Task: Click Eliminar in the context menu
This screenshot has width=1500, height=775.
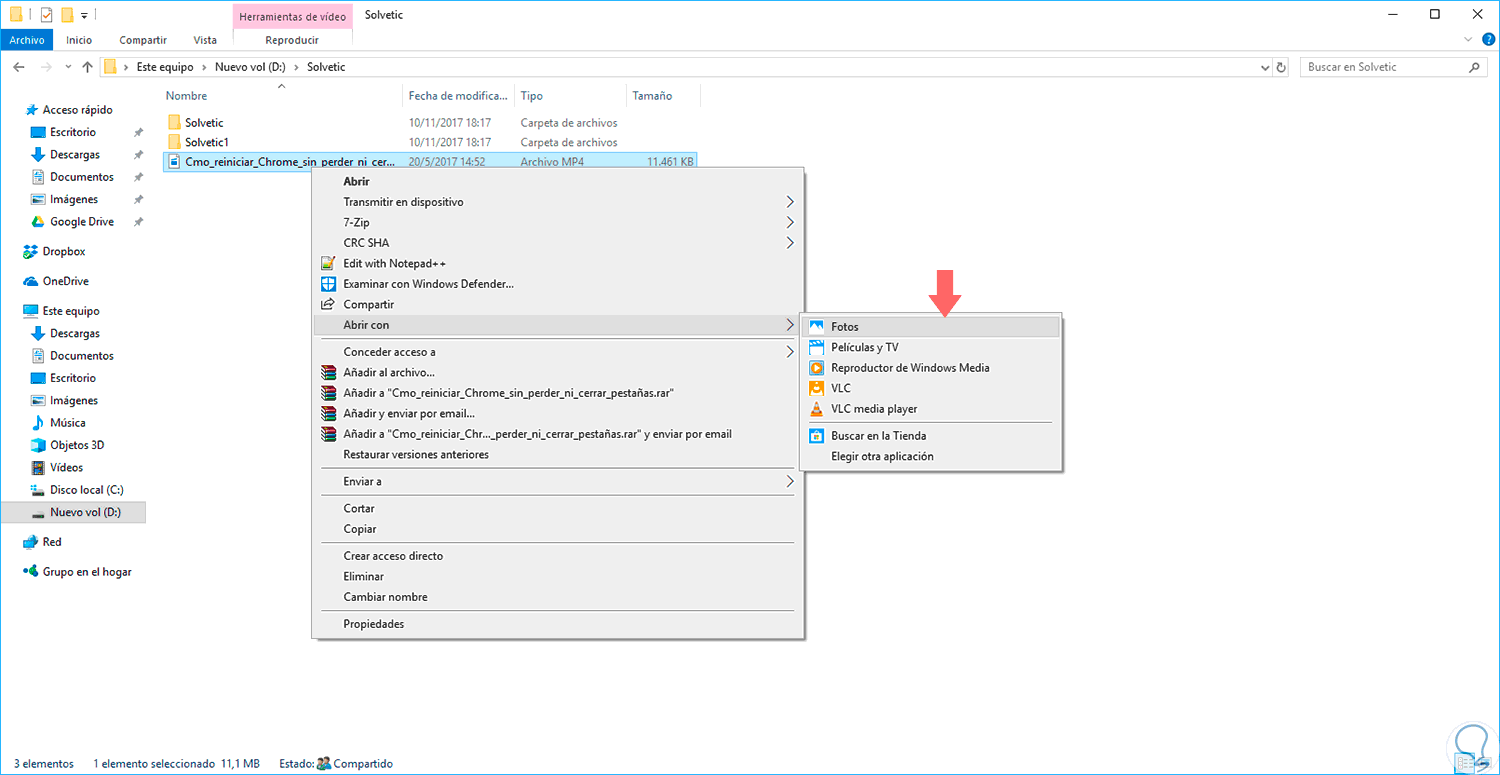Action: pyautogui.click(x=363, y=576)
